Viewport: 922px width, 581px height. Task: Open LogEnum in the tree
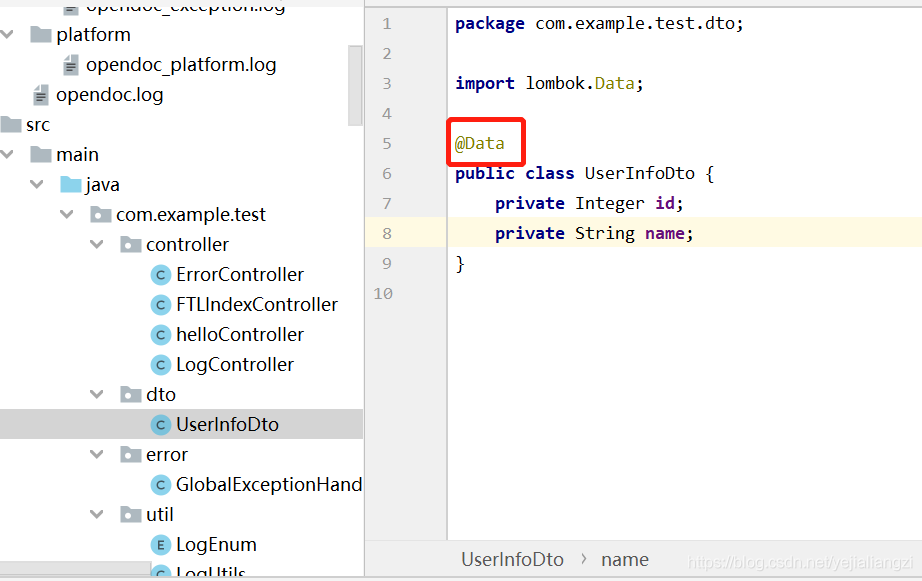[216, 545]
